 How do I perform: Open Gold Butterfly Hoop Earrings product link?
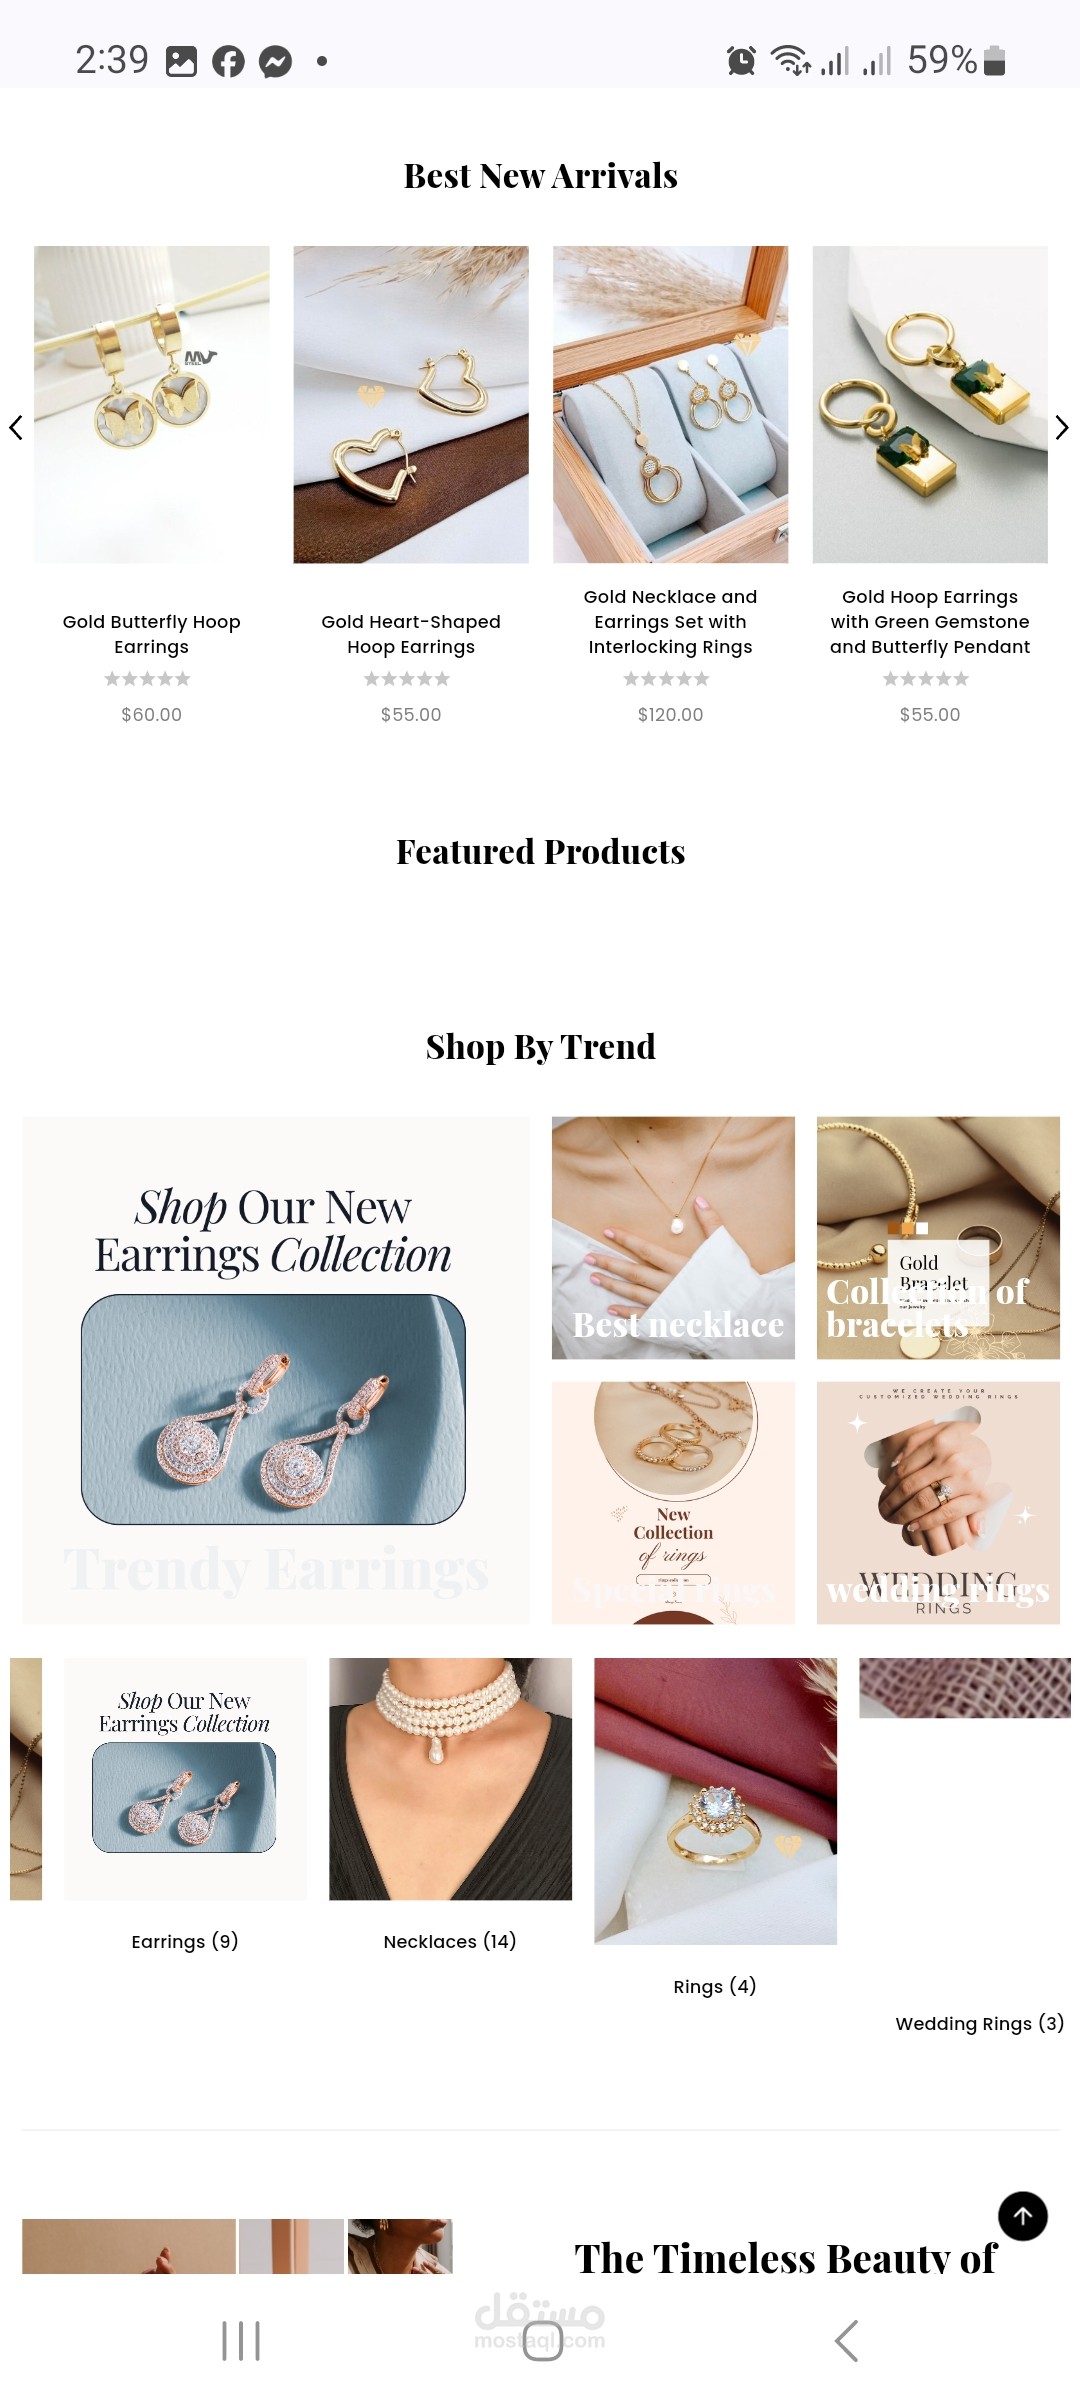(x=152, y=634)
